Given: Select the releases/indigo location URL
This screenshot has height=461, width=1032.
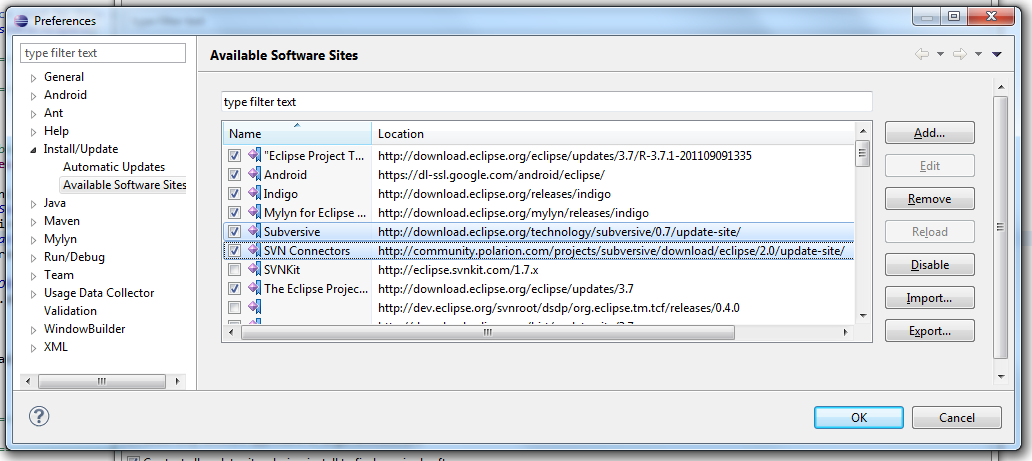Looking at the screenshot, I should (x=494, y=194).
